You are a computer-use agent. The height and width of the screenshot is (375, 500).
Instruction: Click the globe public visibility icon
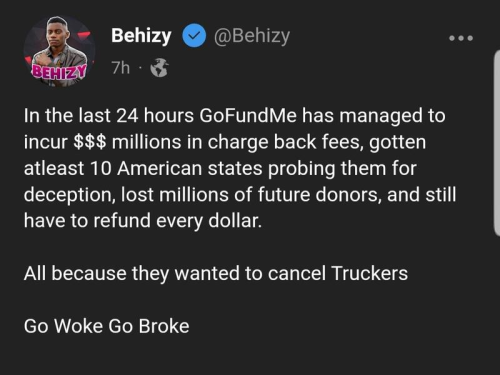coord(159,68)
